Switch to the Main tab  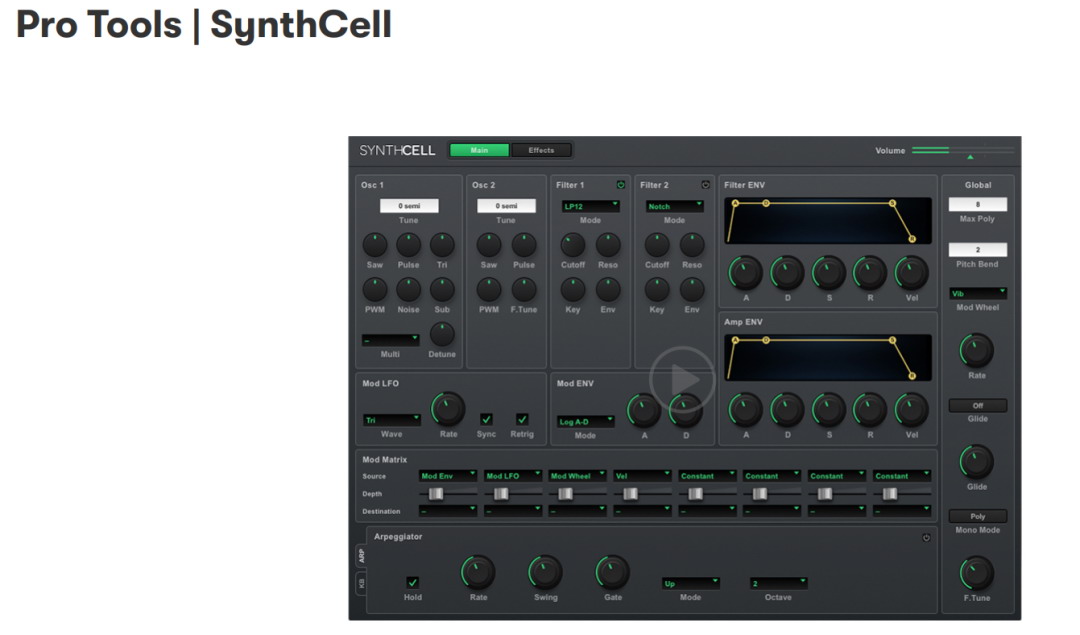pyautogui.click(x=479, y=150)
